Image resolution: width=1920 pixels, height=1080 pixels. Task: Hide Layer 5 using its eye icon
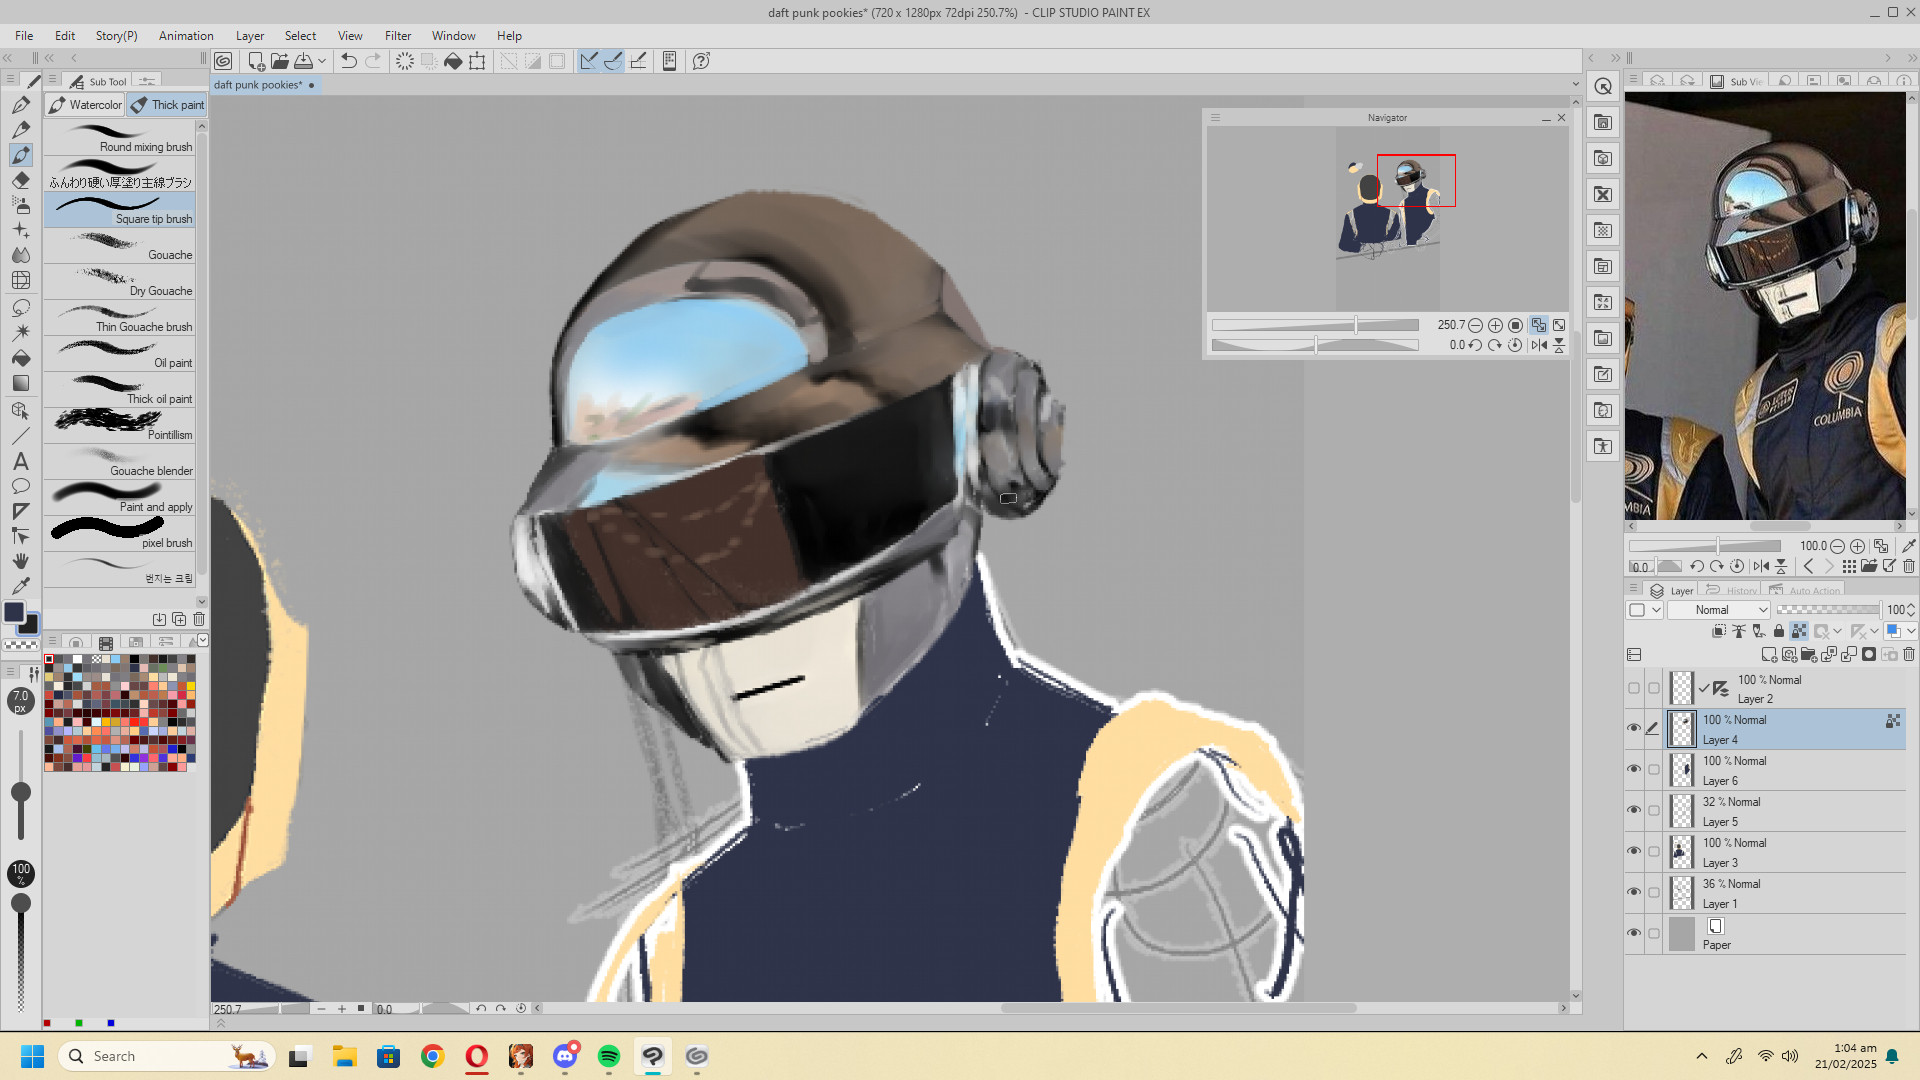(1634, 810)
